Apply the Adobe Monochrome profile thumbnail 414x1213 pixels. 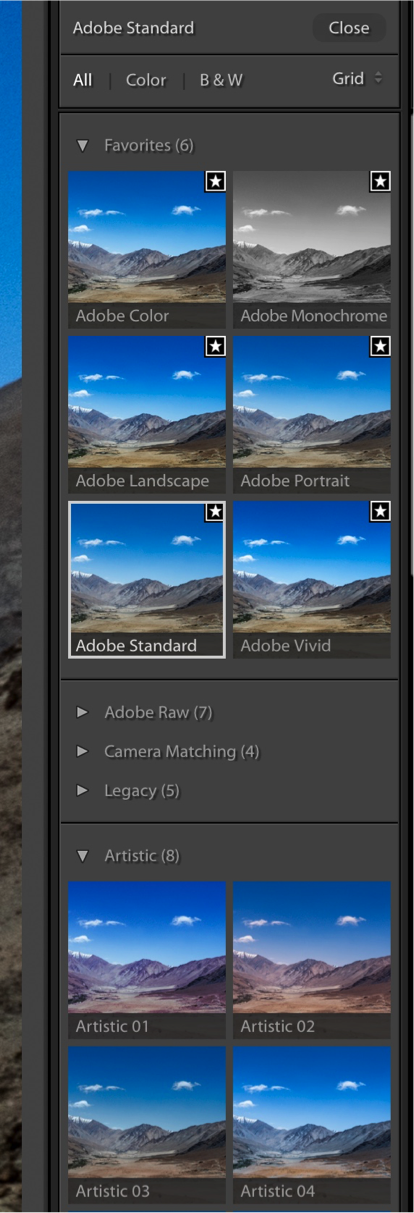312,249
